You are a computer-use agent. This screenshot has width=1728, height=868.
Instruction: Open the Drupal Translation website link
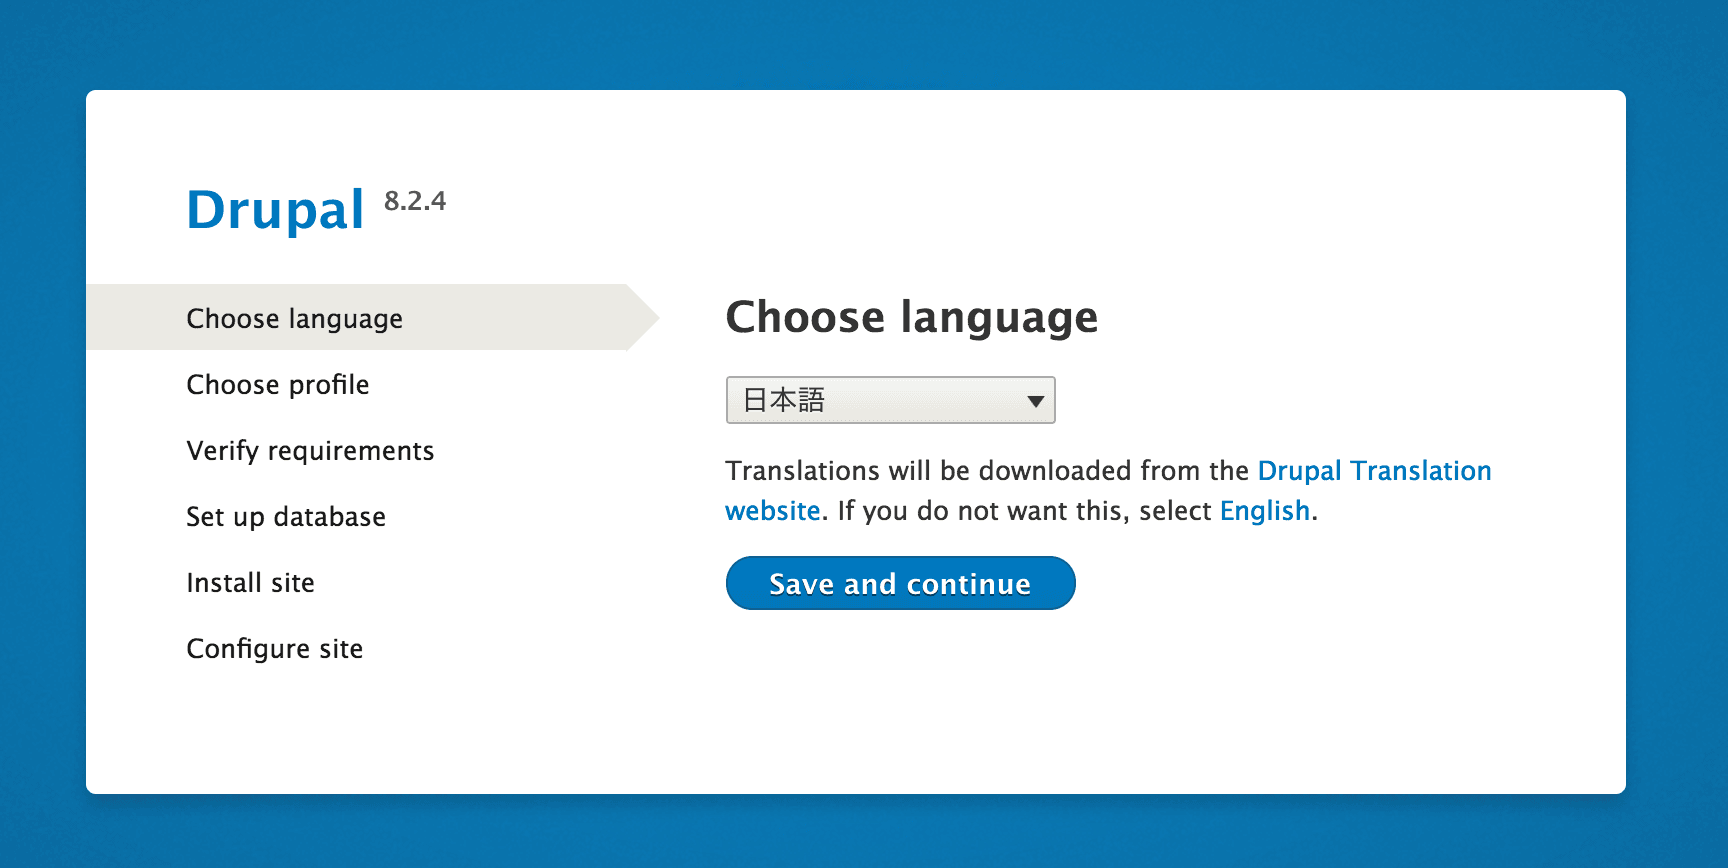1374,471
